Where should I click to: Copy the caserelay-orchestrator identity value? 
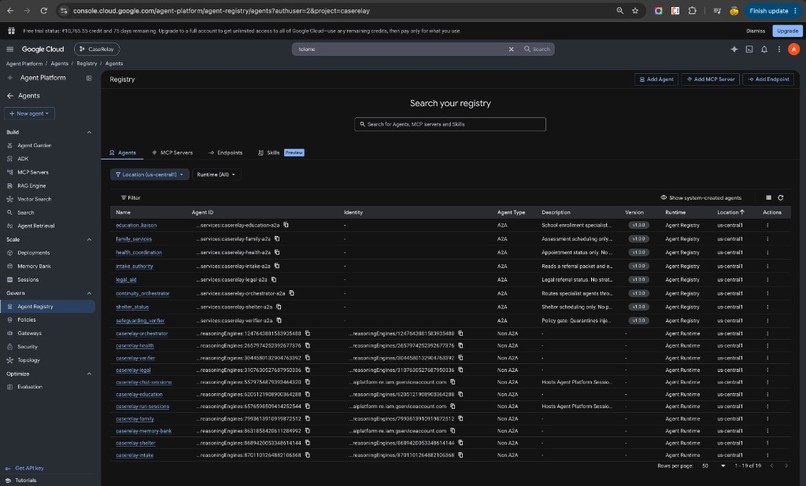(x=461, y=333)
